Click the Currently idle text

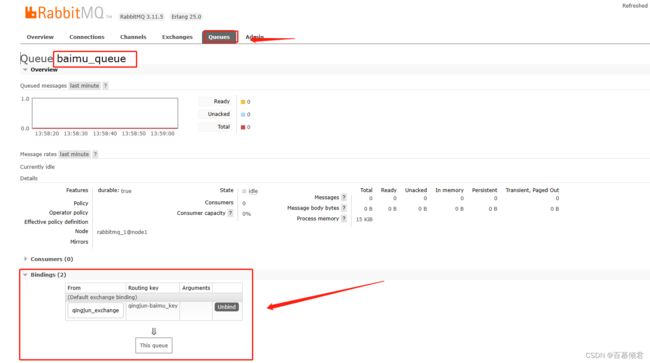[x=37, y=167]
